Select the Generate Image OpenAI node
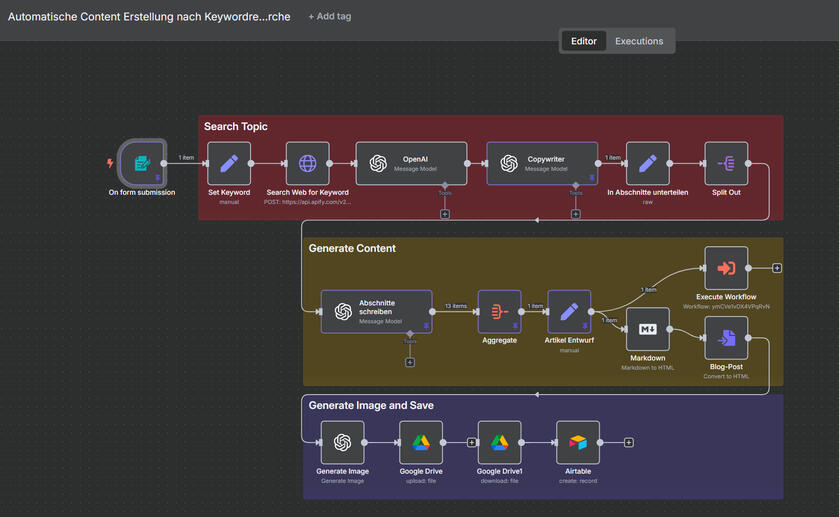 [342, 442]
